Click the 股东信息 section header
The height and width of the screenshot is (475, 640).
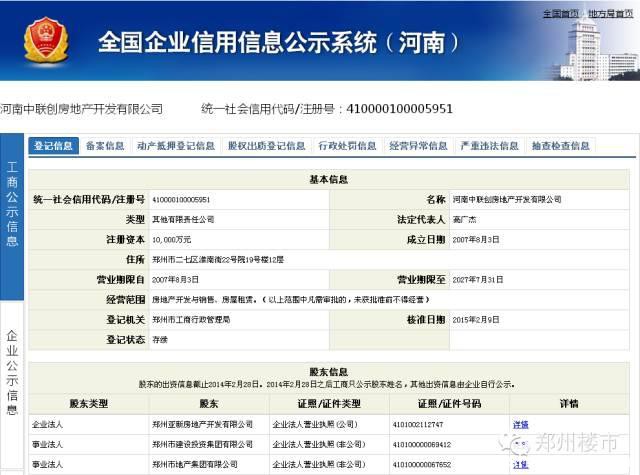tap(329, 372)
